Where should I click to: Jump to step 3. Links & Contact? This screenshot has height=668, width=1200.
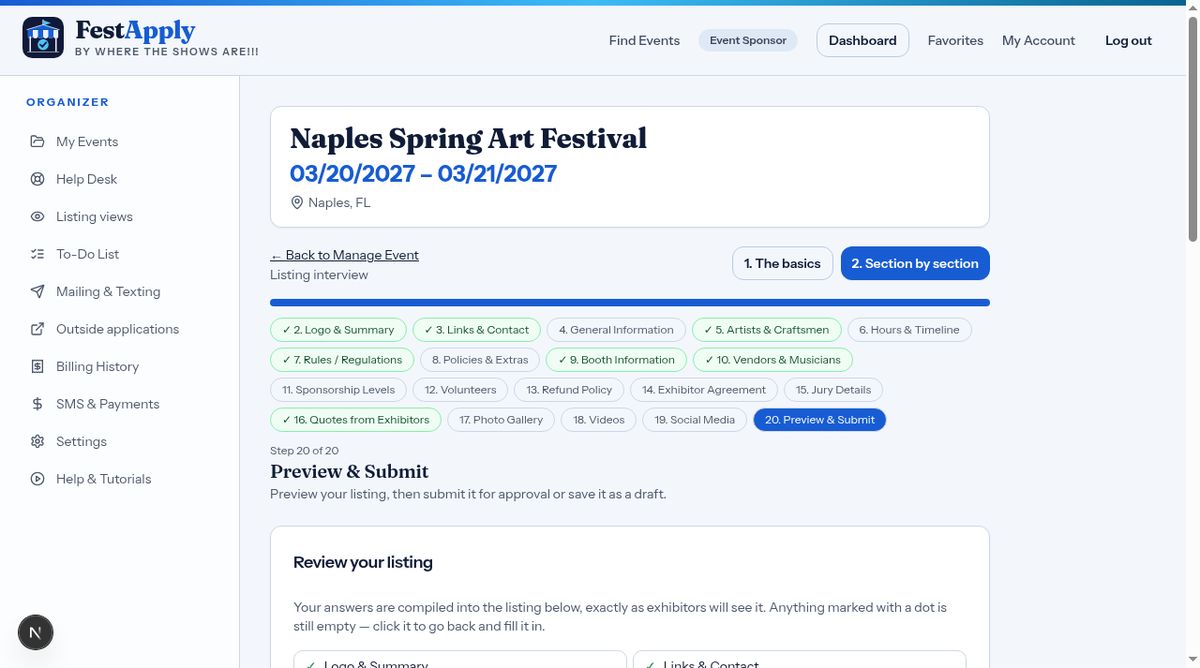pyautogui.click(x=476, y=330)
